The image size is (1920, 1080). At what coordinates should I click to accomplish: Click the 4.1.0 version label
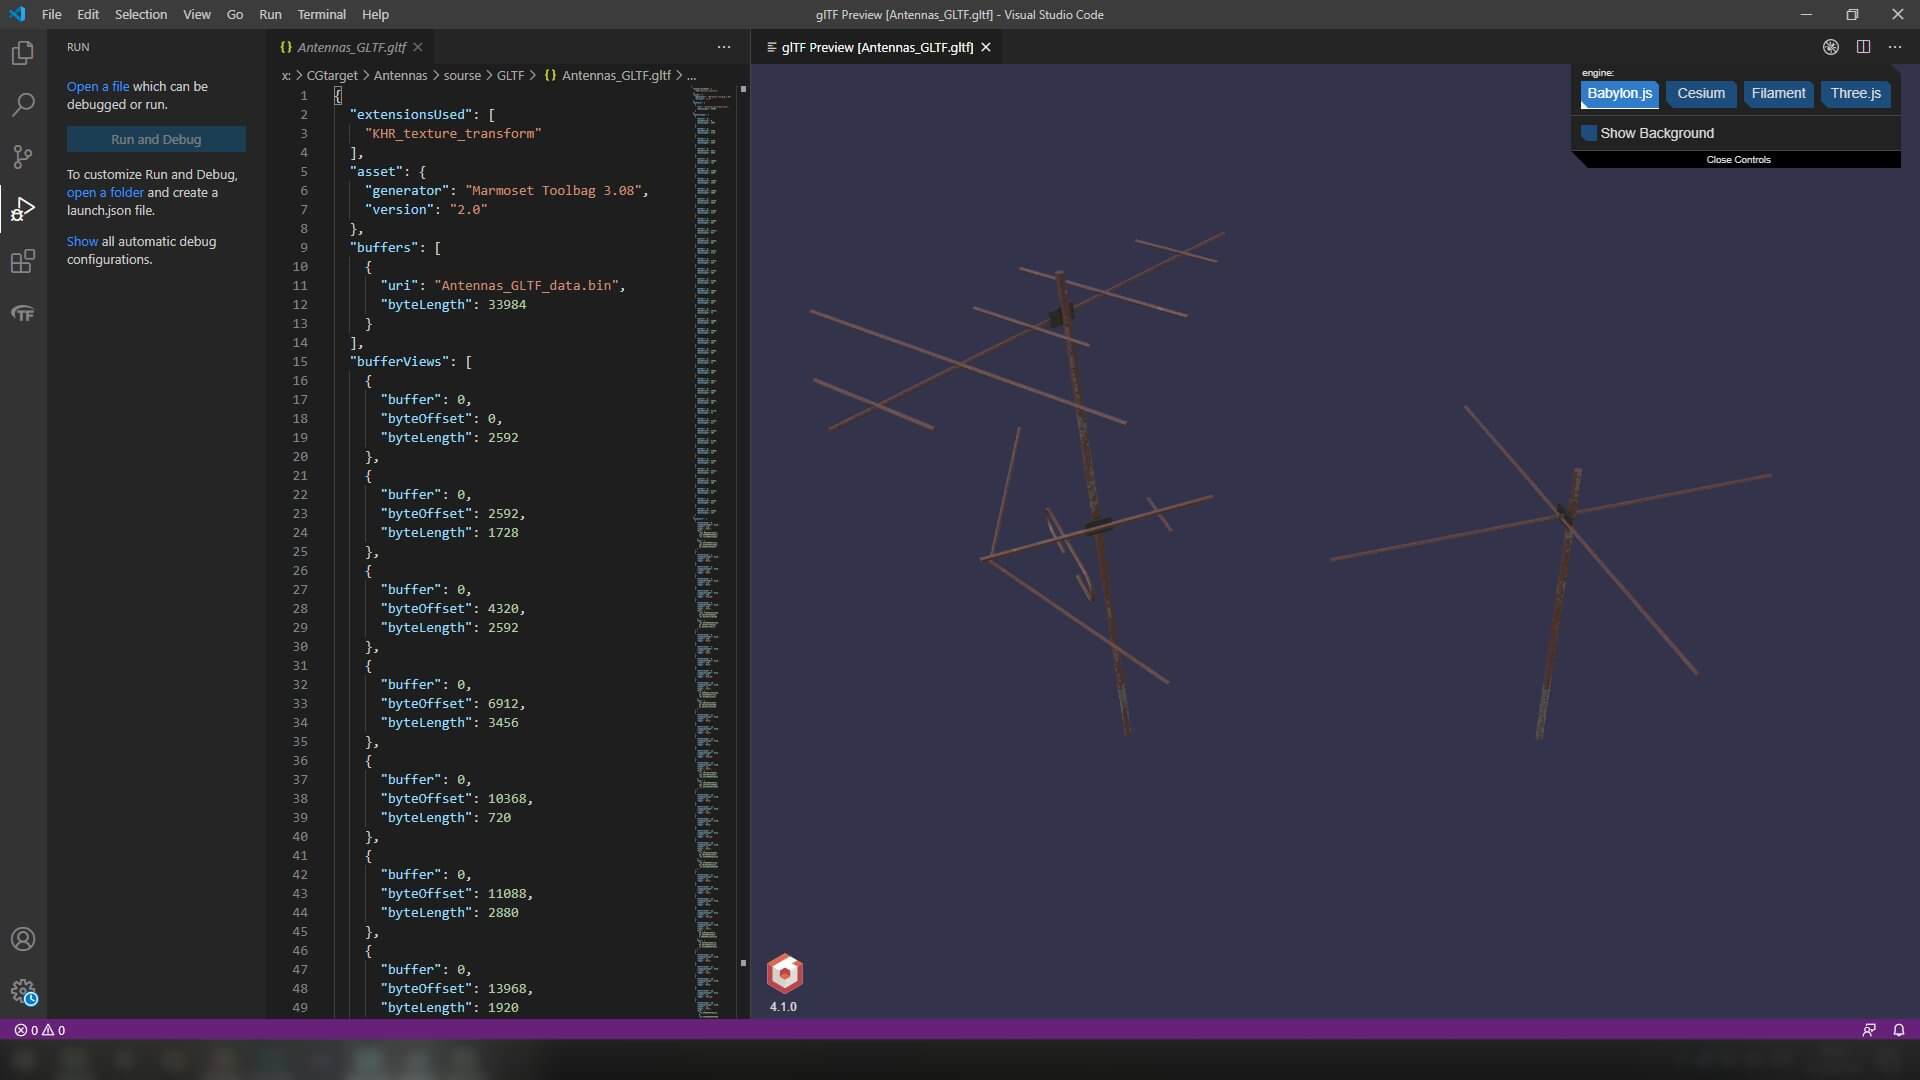(783, 1007)
